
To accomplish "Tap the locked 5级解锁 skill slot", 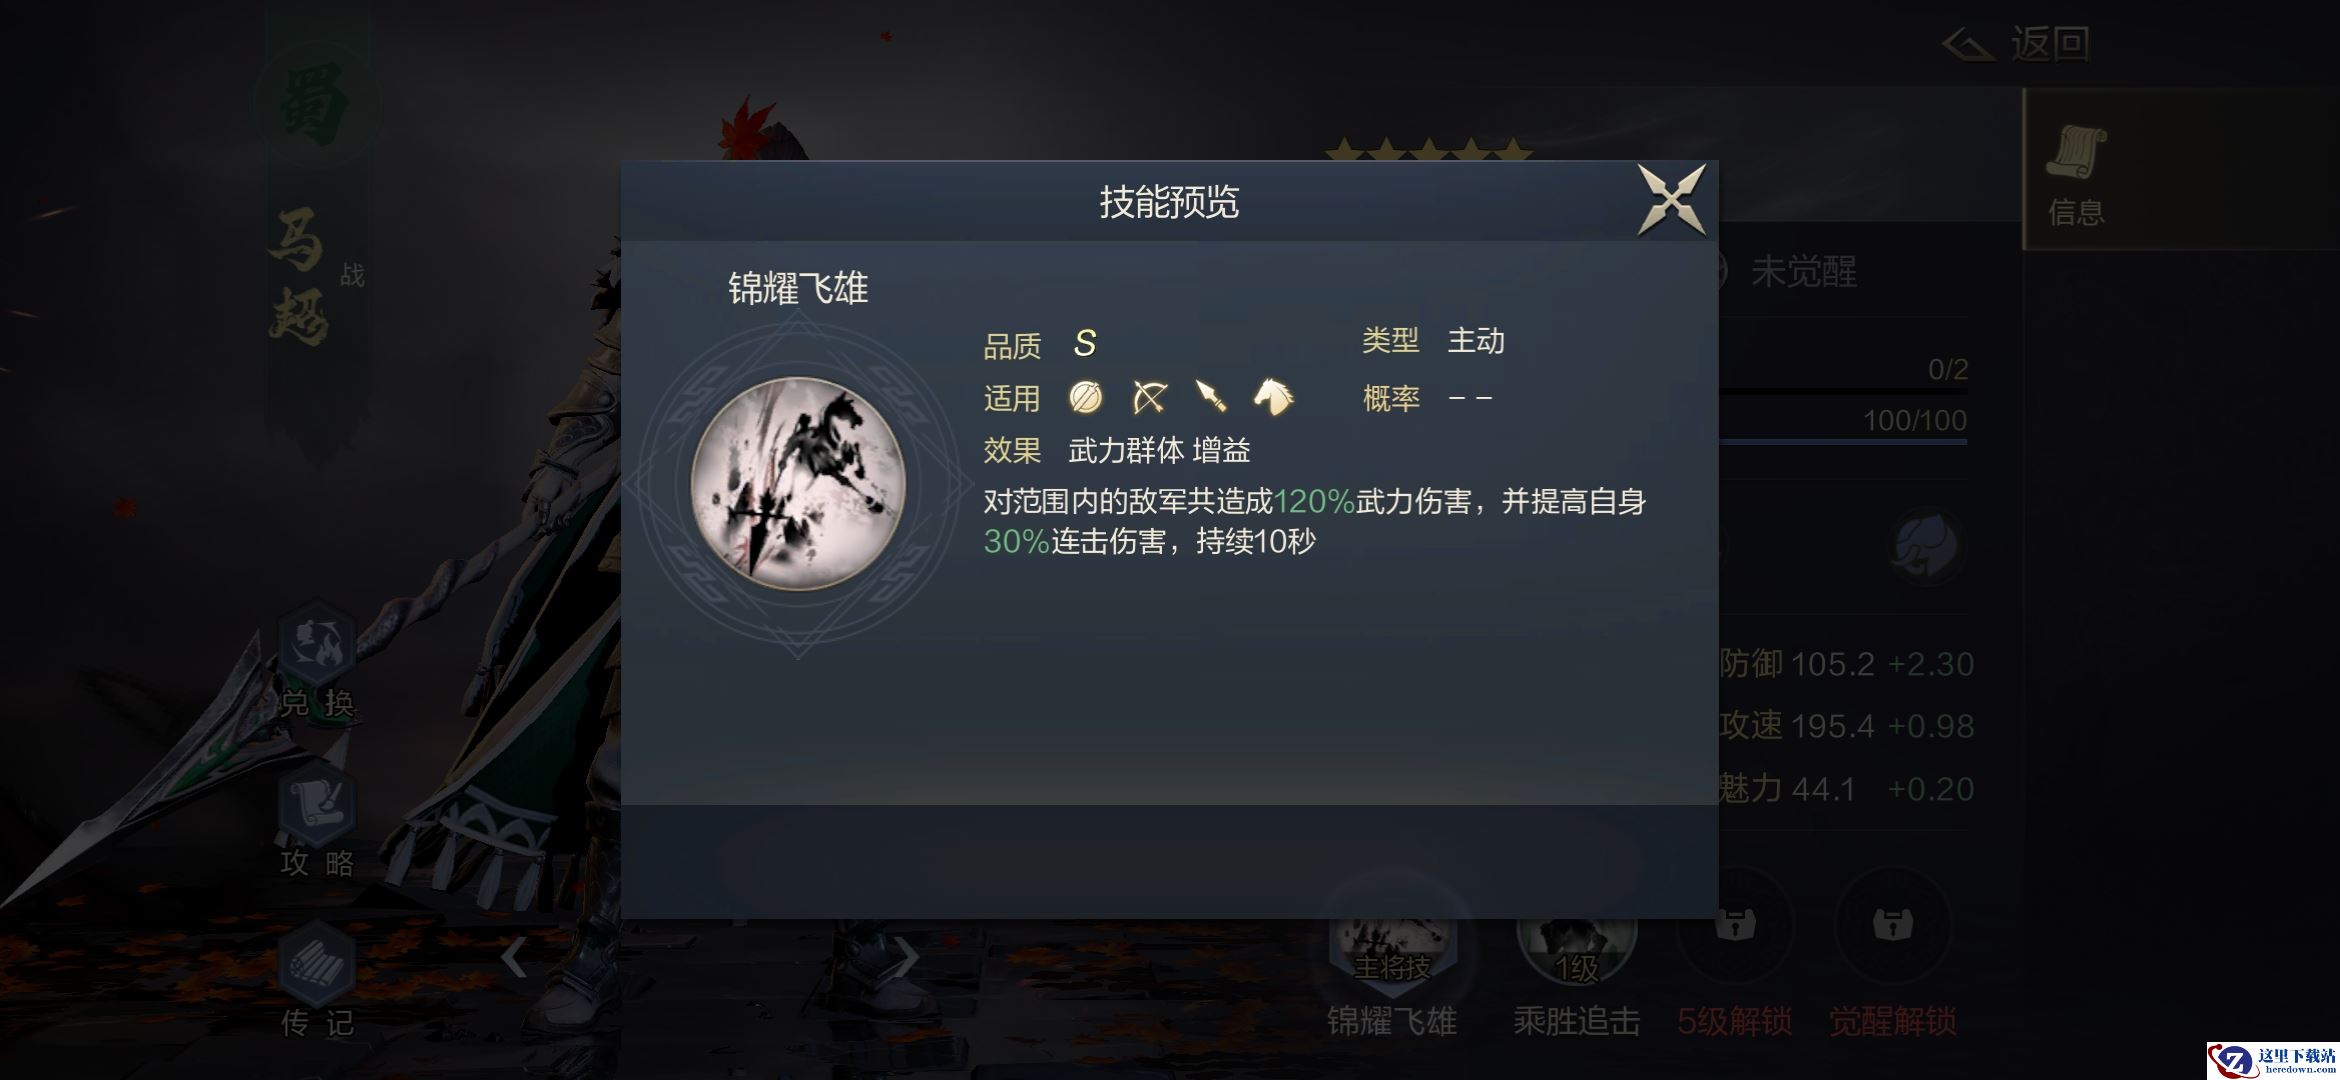I will click(1735, 962).
